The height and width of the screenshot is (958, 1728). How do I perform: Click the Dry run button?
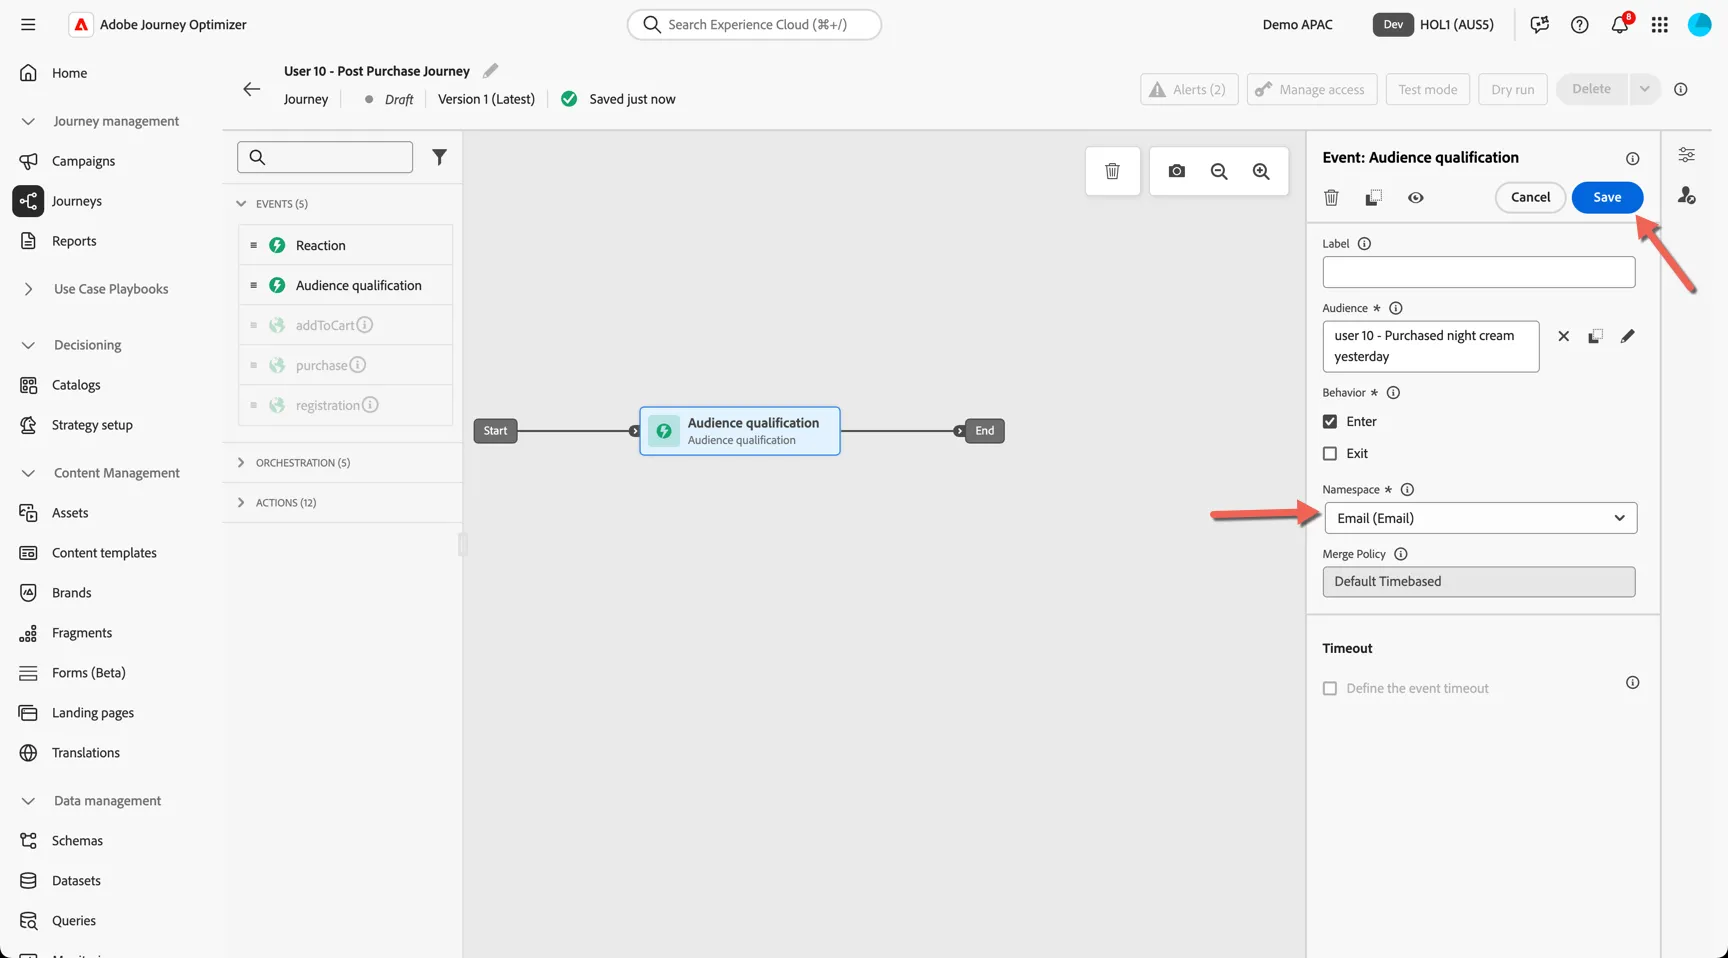click(x=1512, y=89)
